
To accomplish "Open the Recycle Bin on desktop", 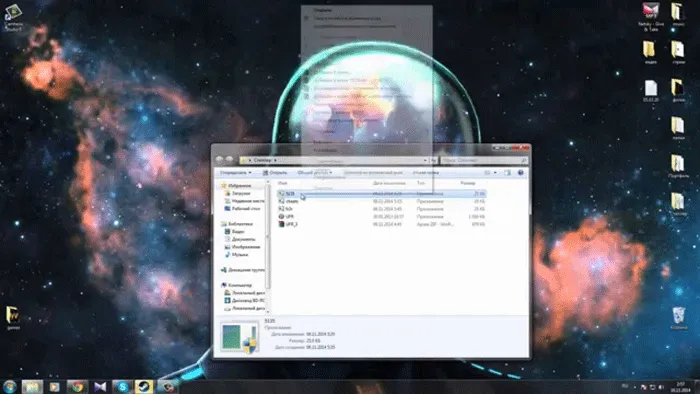I will [x=679, y=318].
